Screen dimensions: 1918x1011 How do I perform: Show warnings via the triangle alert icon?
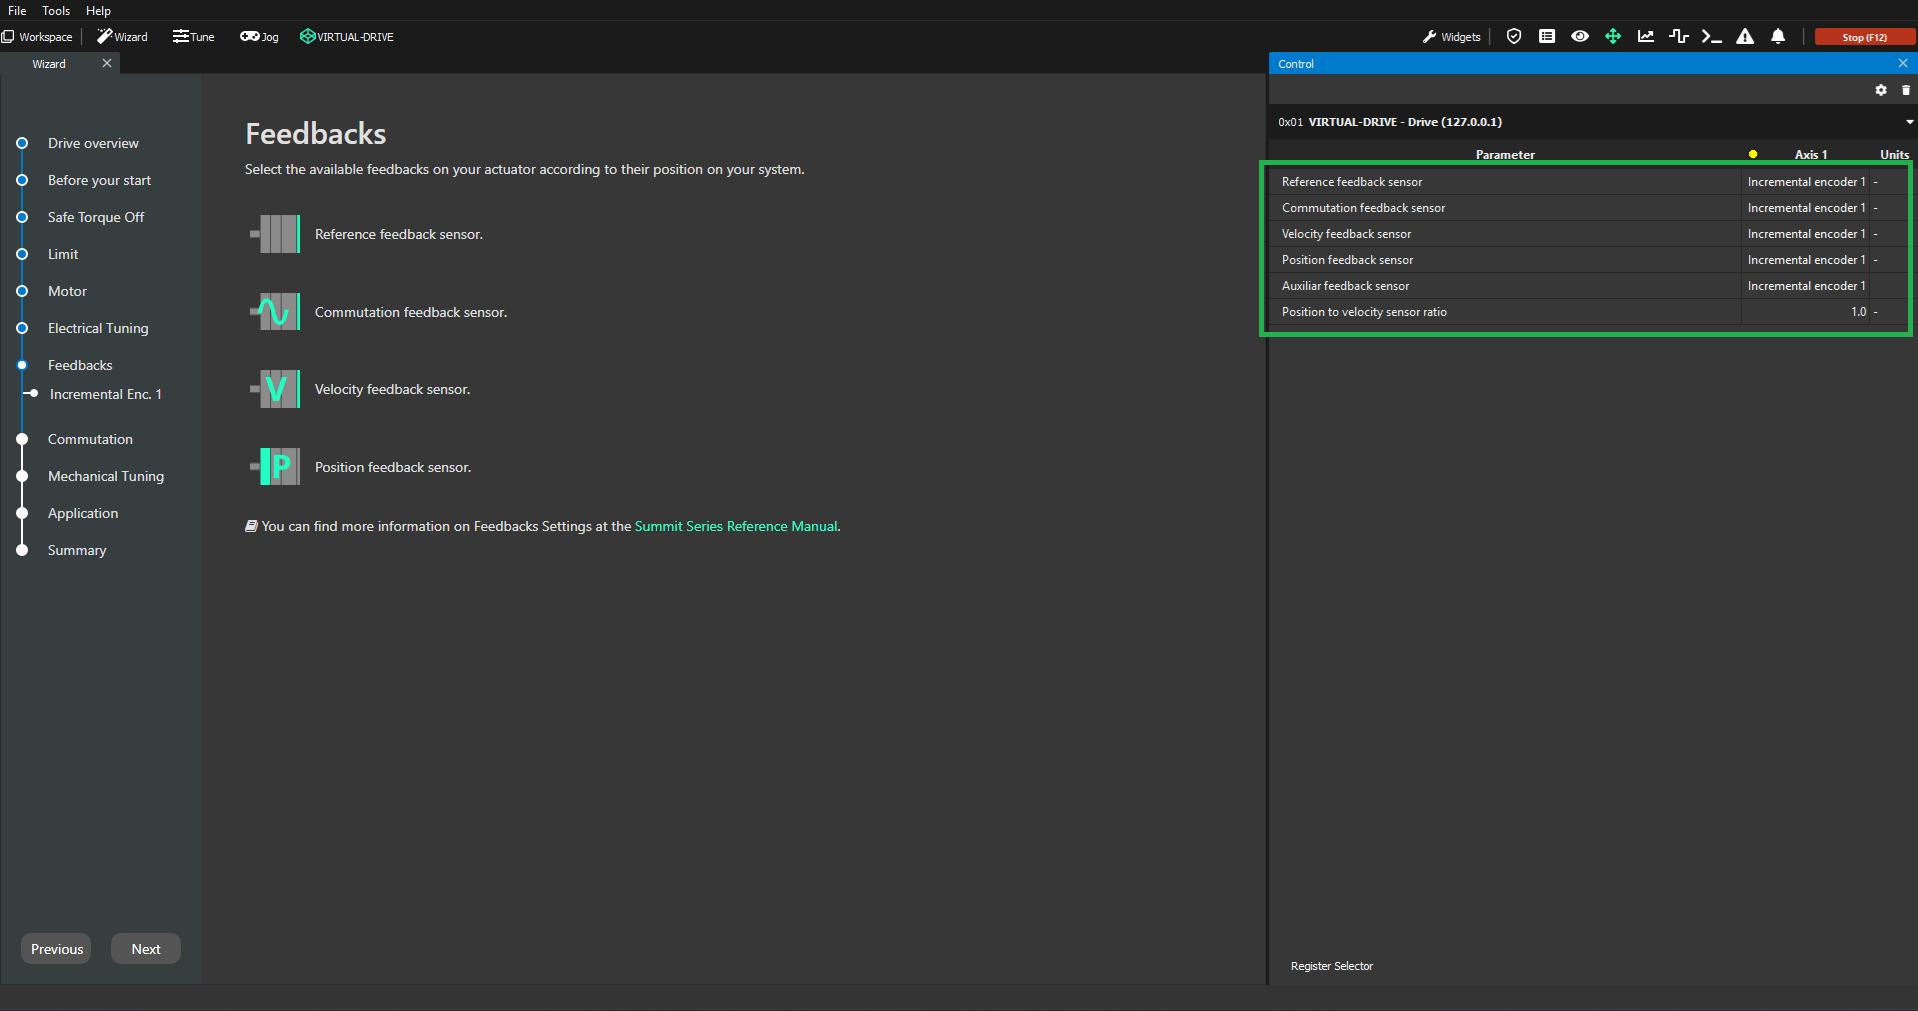[1745, 37]
